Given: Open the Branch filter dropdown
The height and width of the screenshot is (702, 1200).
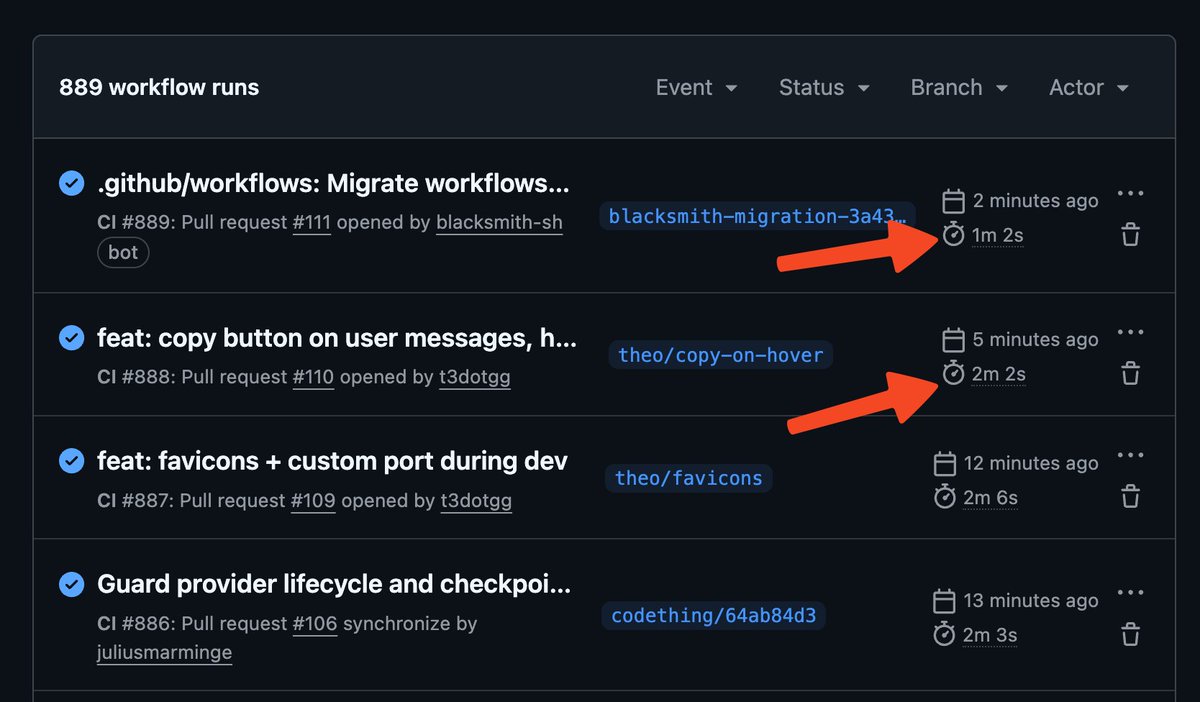Looking at the screenshot, I should tap(959, 88).
